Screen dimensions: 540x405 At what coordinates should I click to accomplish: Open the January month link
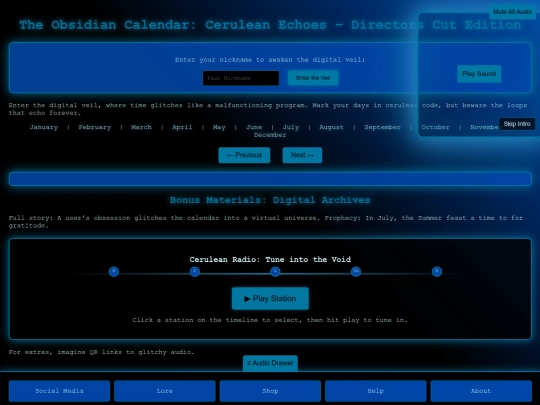coord(44,127)
